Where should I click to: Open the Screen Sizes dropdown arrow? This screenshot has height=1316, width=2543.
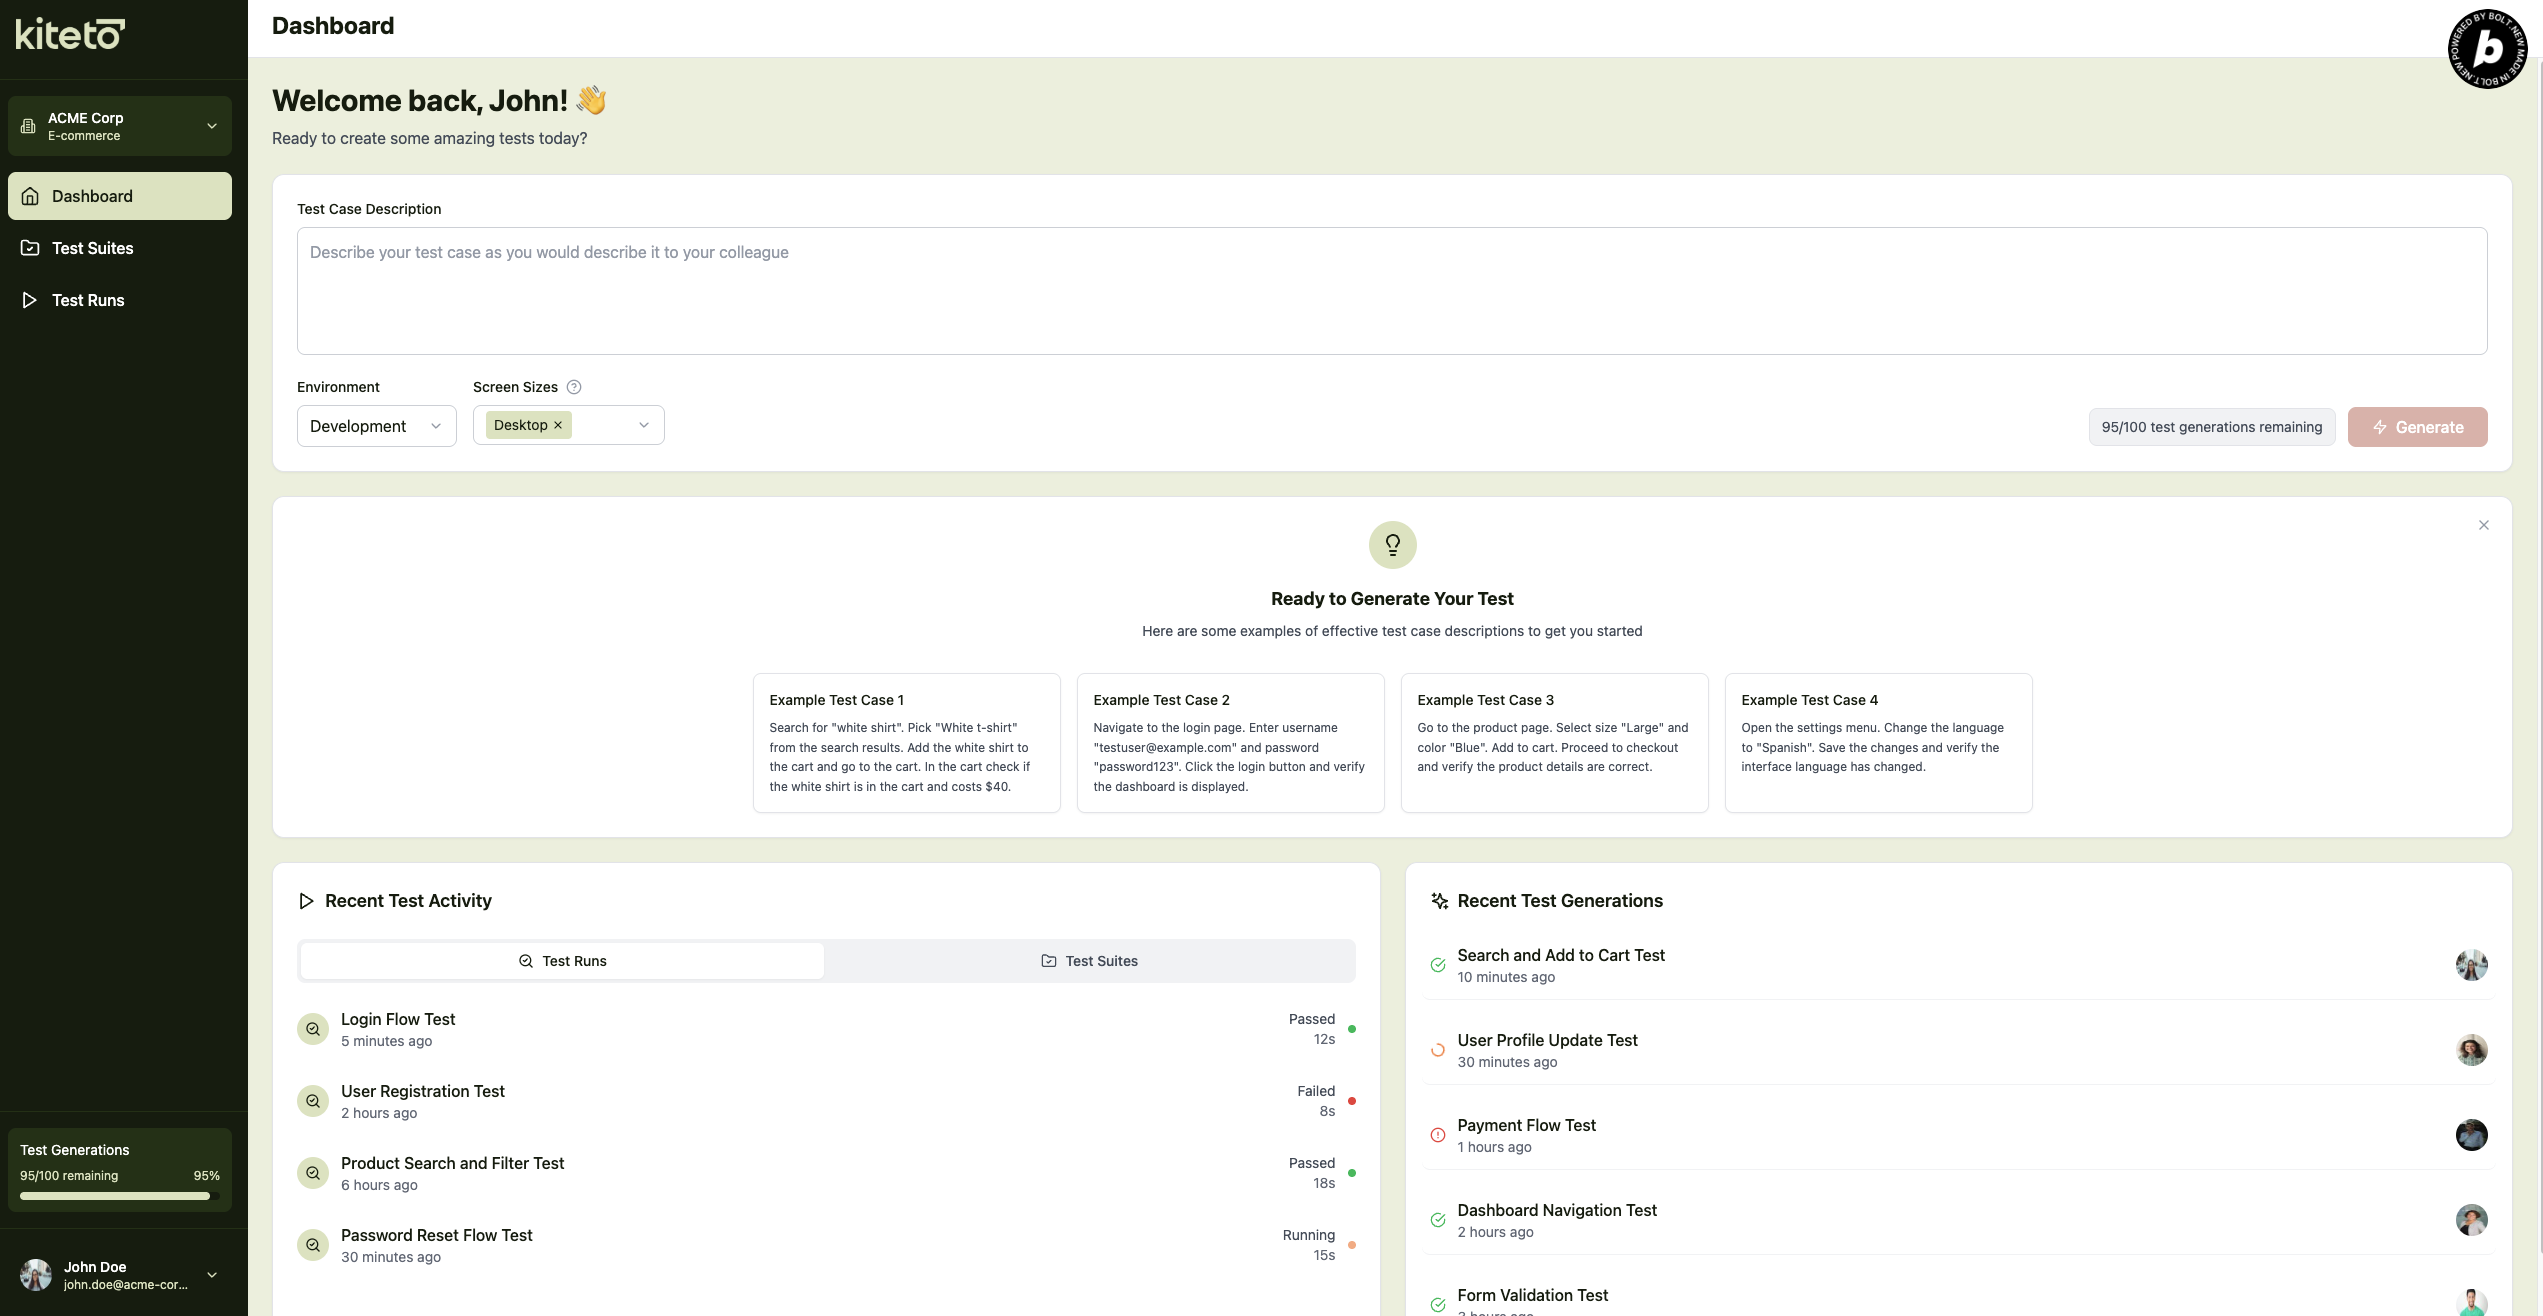644,425
